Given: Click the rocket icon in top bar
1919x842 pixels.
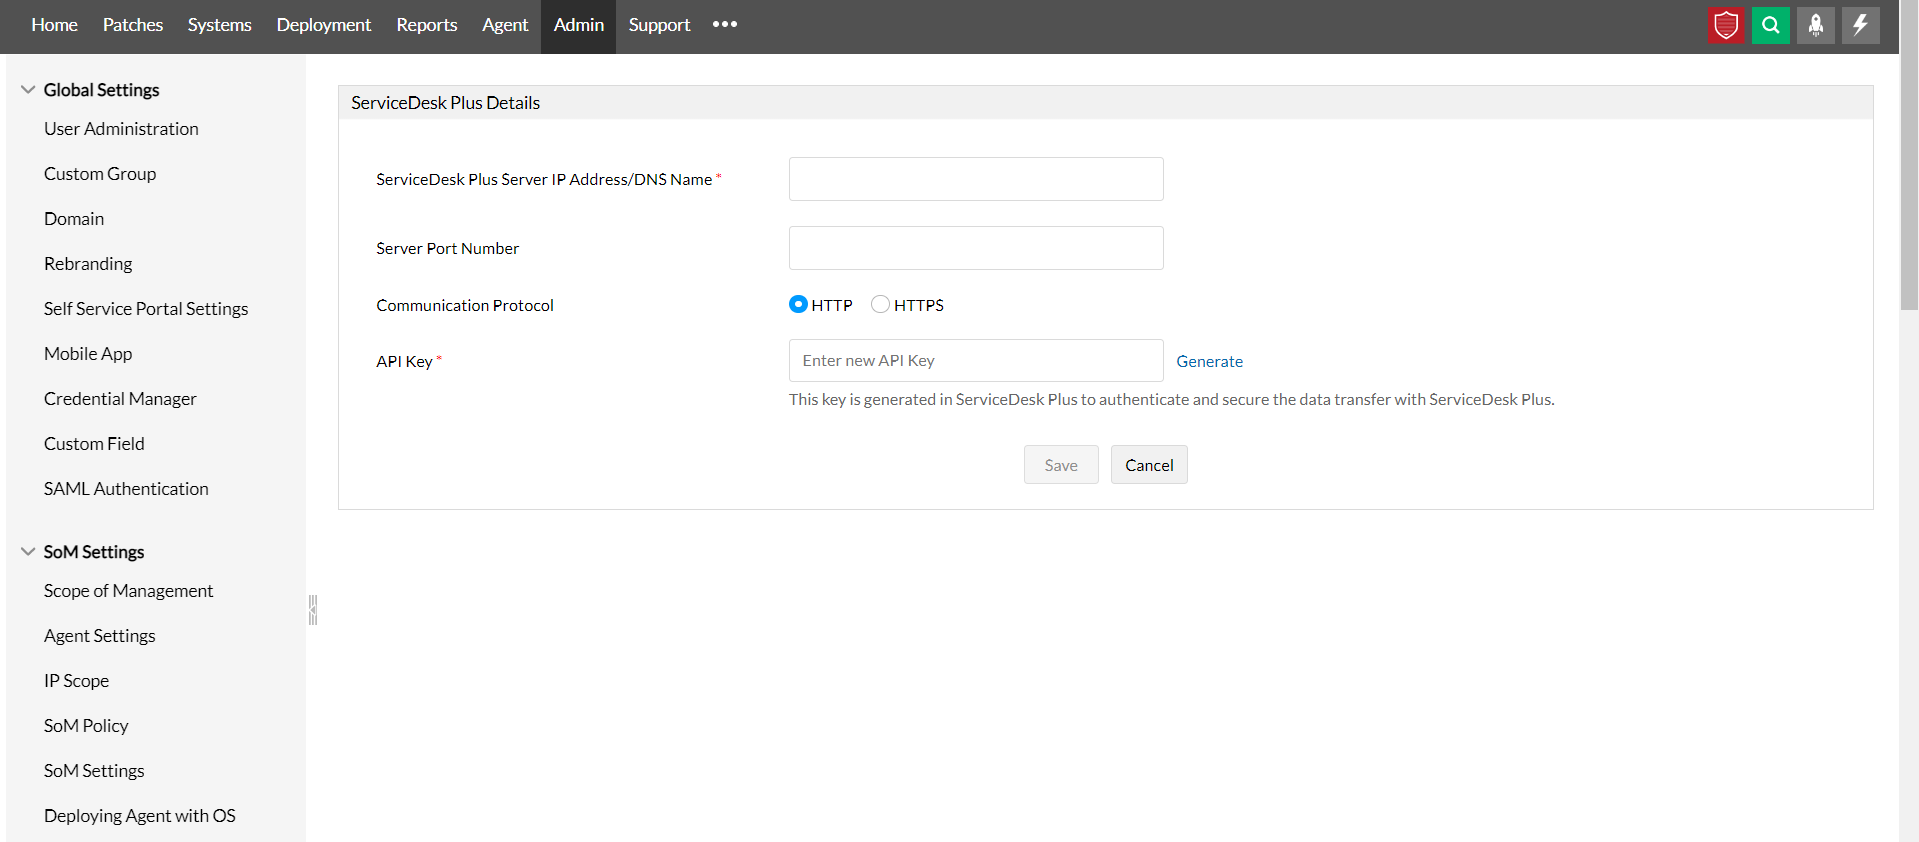Looking at the screenshot, I should click(1815, 25).
